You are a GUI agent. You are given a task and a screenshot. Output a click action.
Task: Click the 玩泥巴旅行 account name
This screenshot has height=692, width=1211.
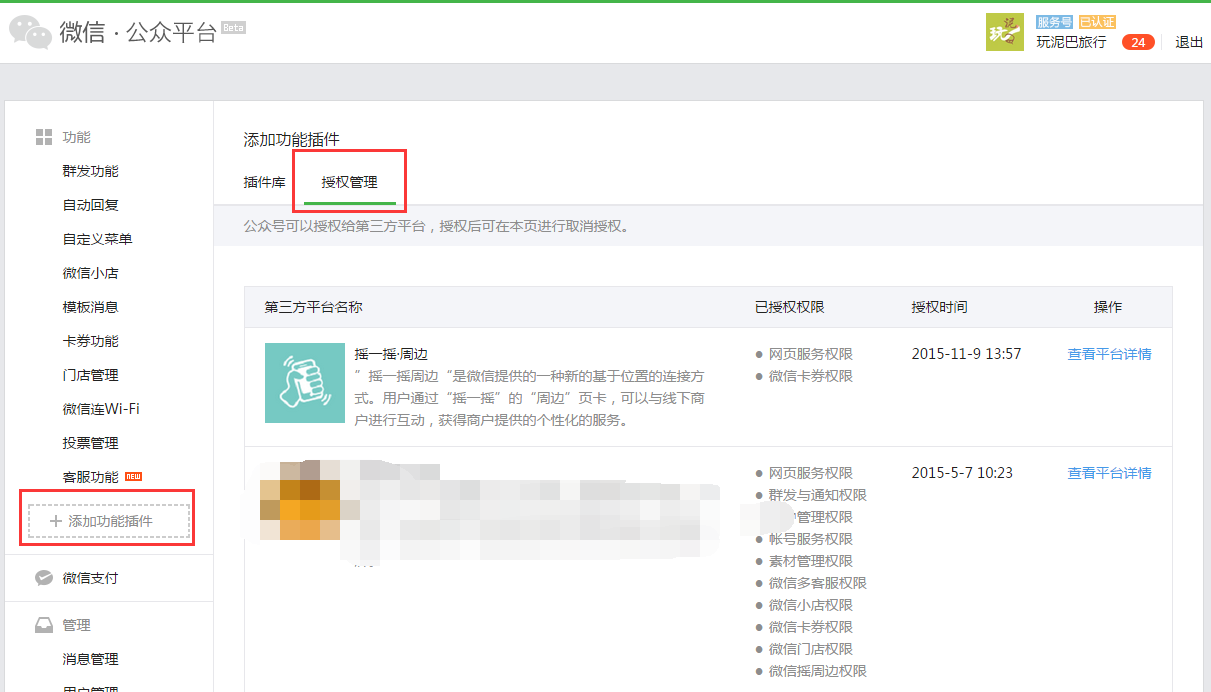click(1071, 42)
